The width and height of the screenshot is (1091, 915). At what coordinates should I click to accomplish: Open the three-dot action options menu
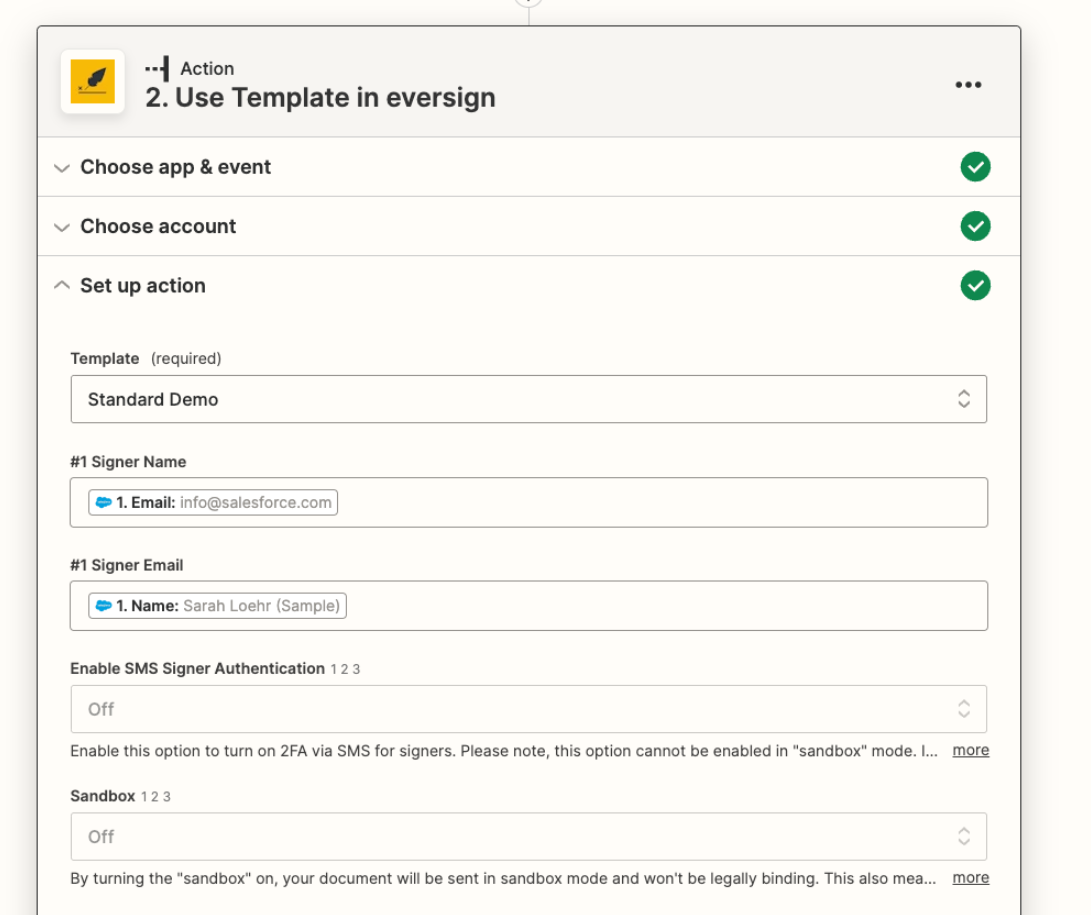(968, 85)
